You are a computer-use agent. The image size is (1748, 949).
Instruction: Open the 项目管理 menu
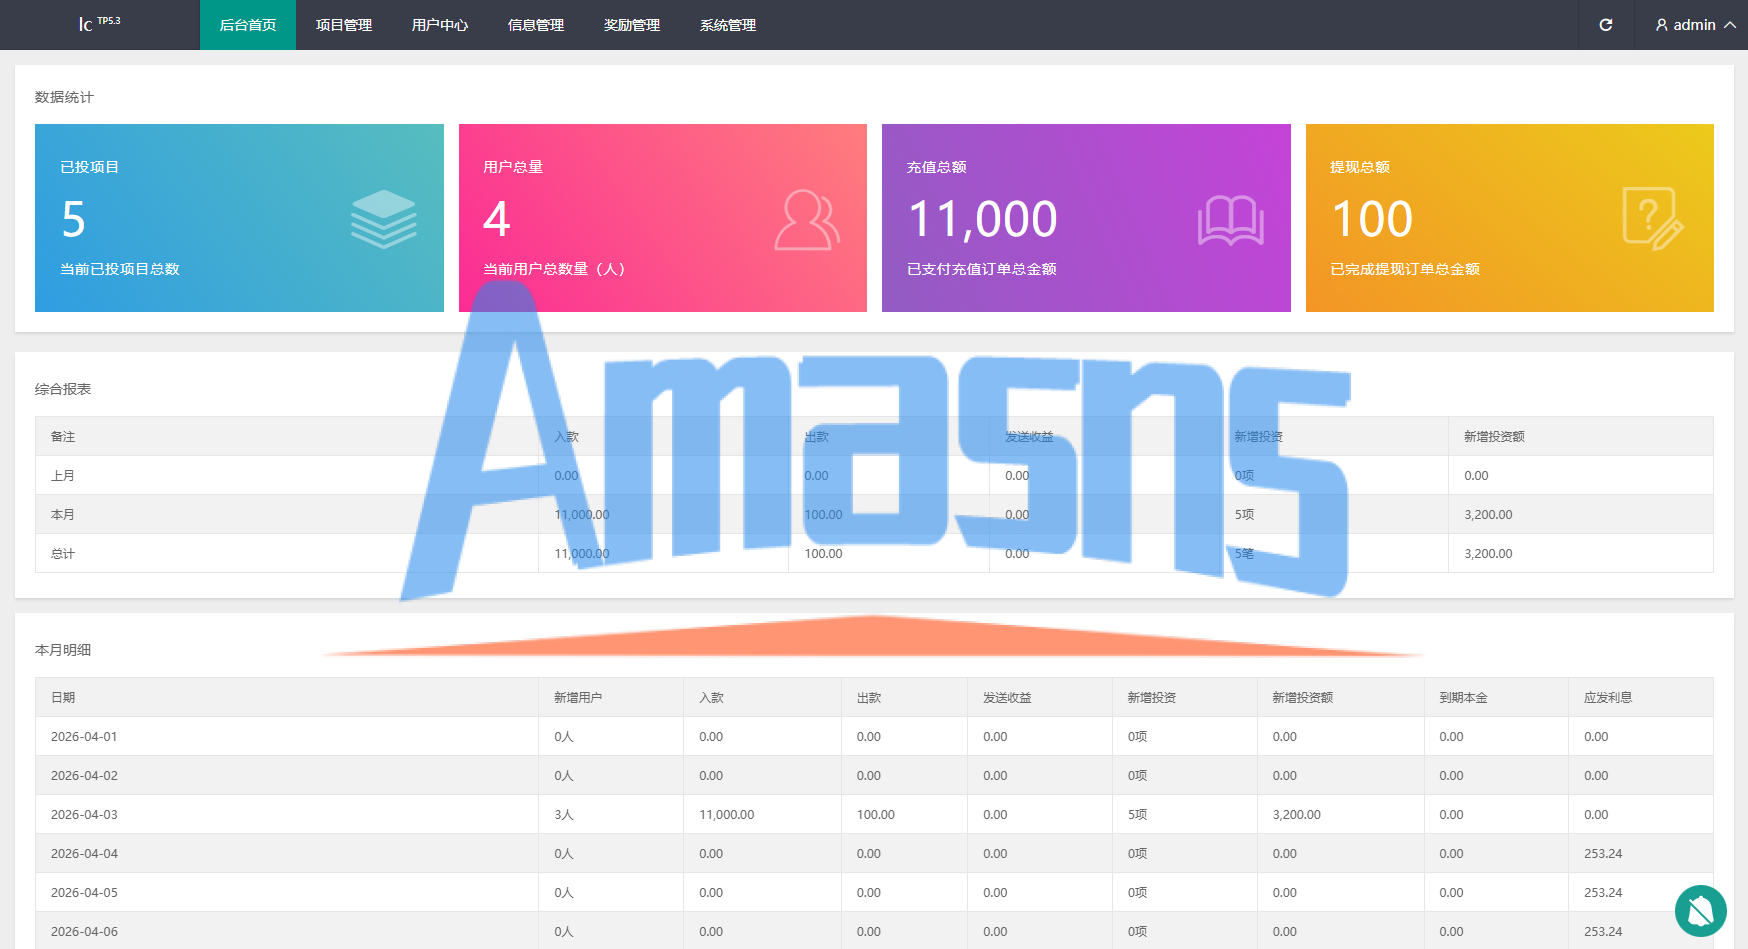[344, 25]
